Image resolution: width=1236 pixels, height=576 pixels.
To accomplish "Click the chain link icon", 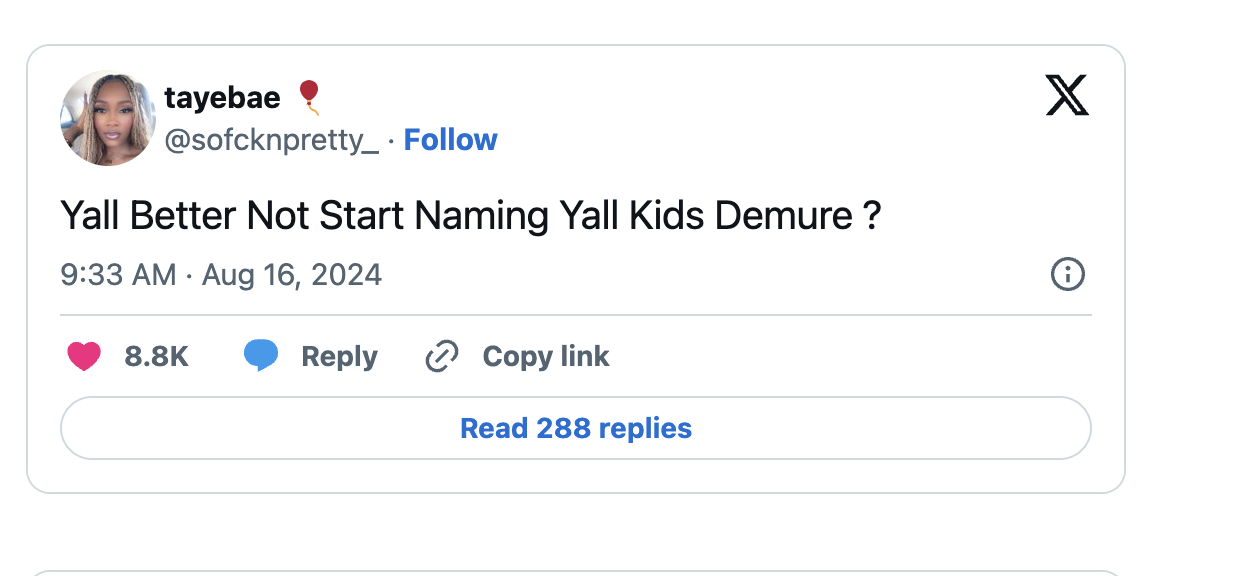I will (x=441, y=356).
